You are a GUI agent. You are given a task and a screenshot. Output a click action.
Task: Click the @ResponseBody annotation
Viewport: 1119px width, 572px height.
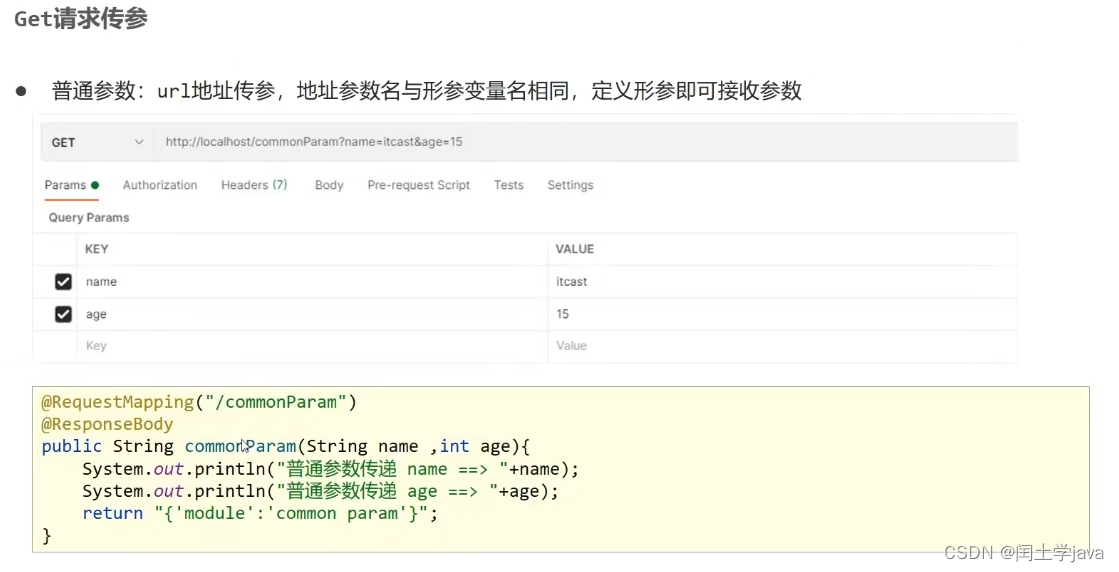[x=107, y=424]
